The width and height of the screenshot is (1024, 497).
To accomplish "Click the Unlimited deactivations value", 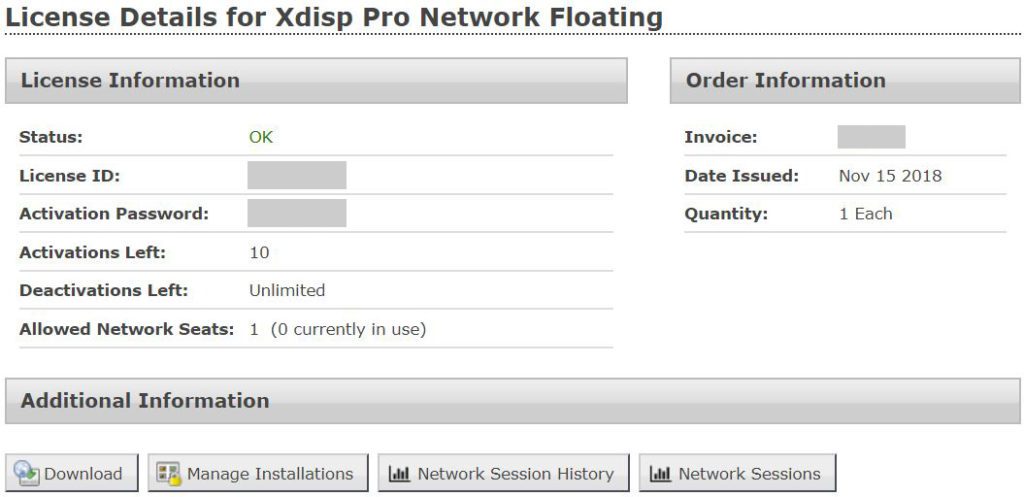I will tap(287, 290).
